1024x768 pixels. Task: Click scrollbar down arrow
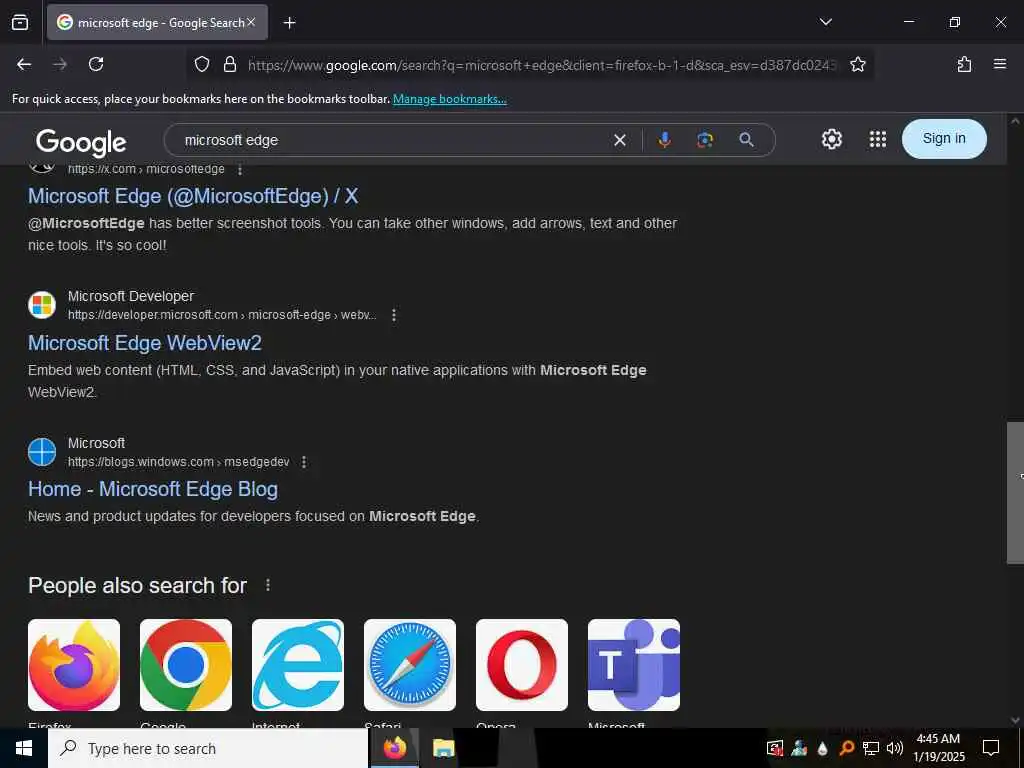[1015, 720]
